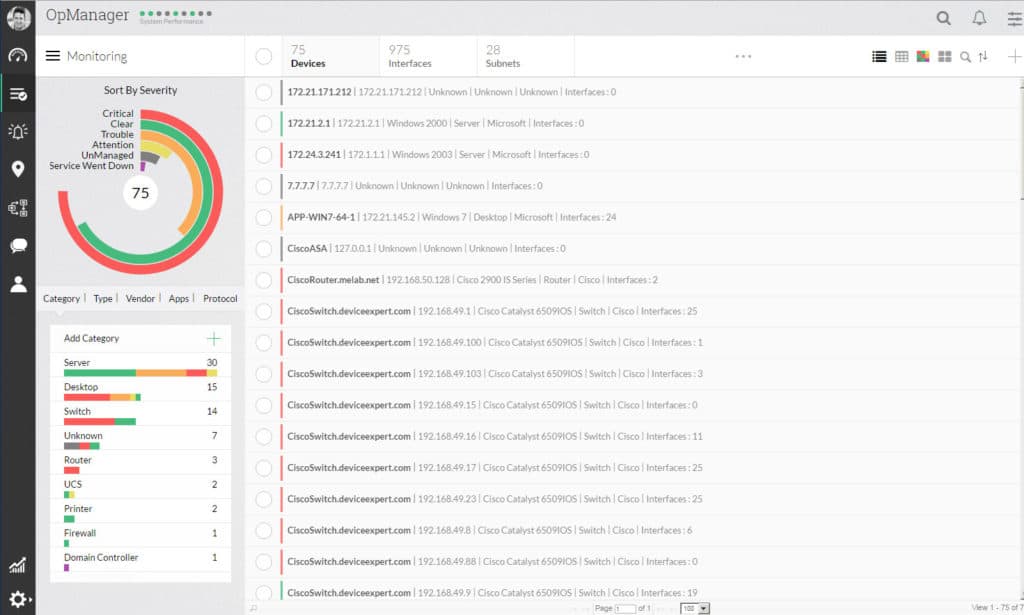Open the network topology icon in sidebar
Image resolution: width=1024 pixels, height=615 pixels.
coord(18,208)
